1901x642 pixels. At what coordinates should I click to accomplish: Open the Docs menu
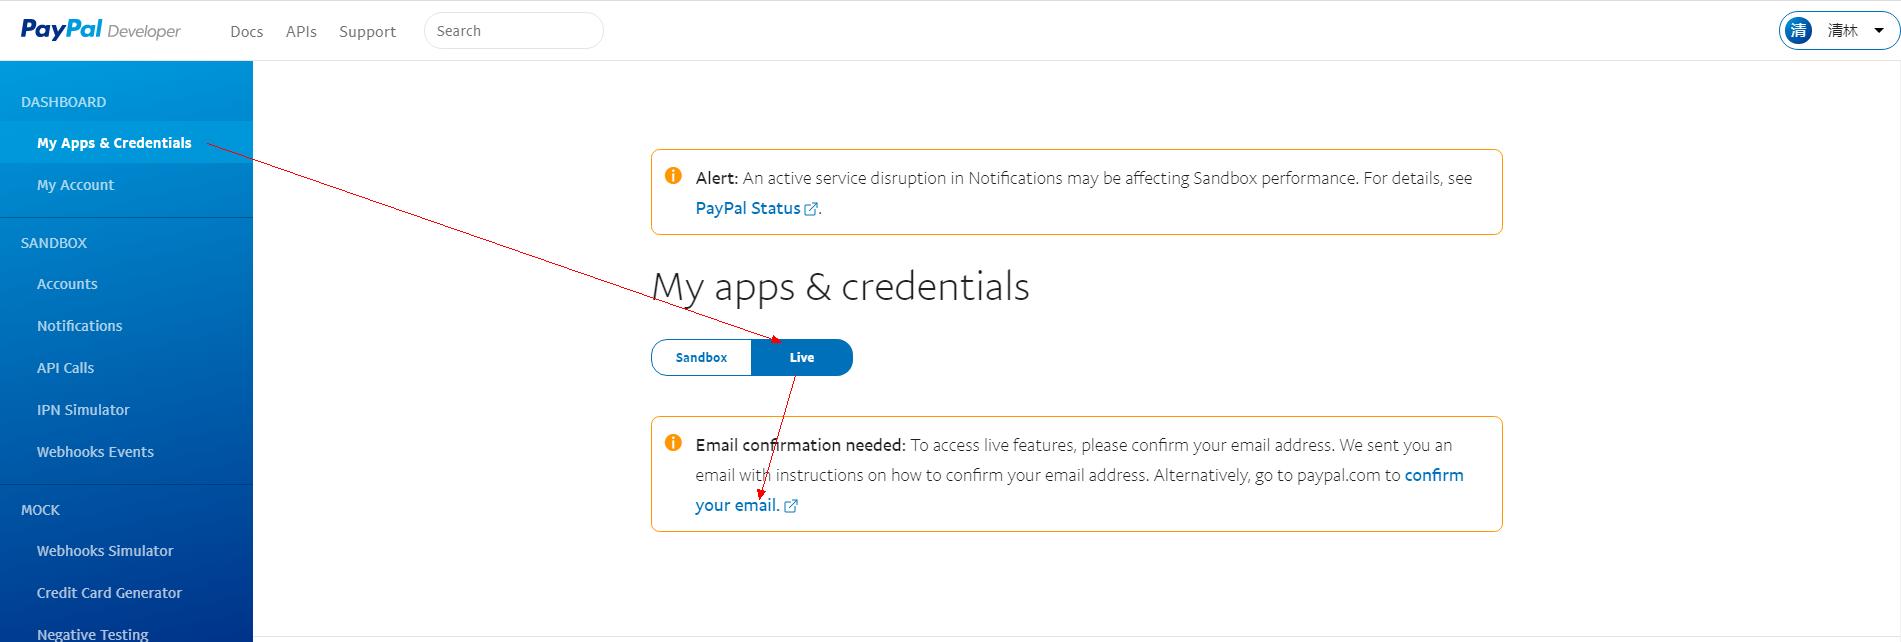coord(246,31)
